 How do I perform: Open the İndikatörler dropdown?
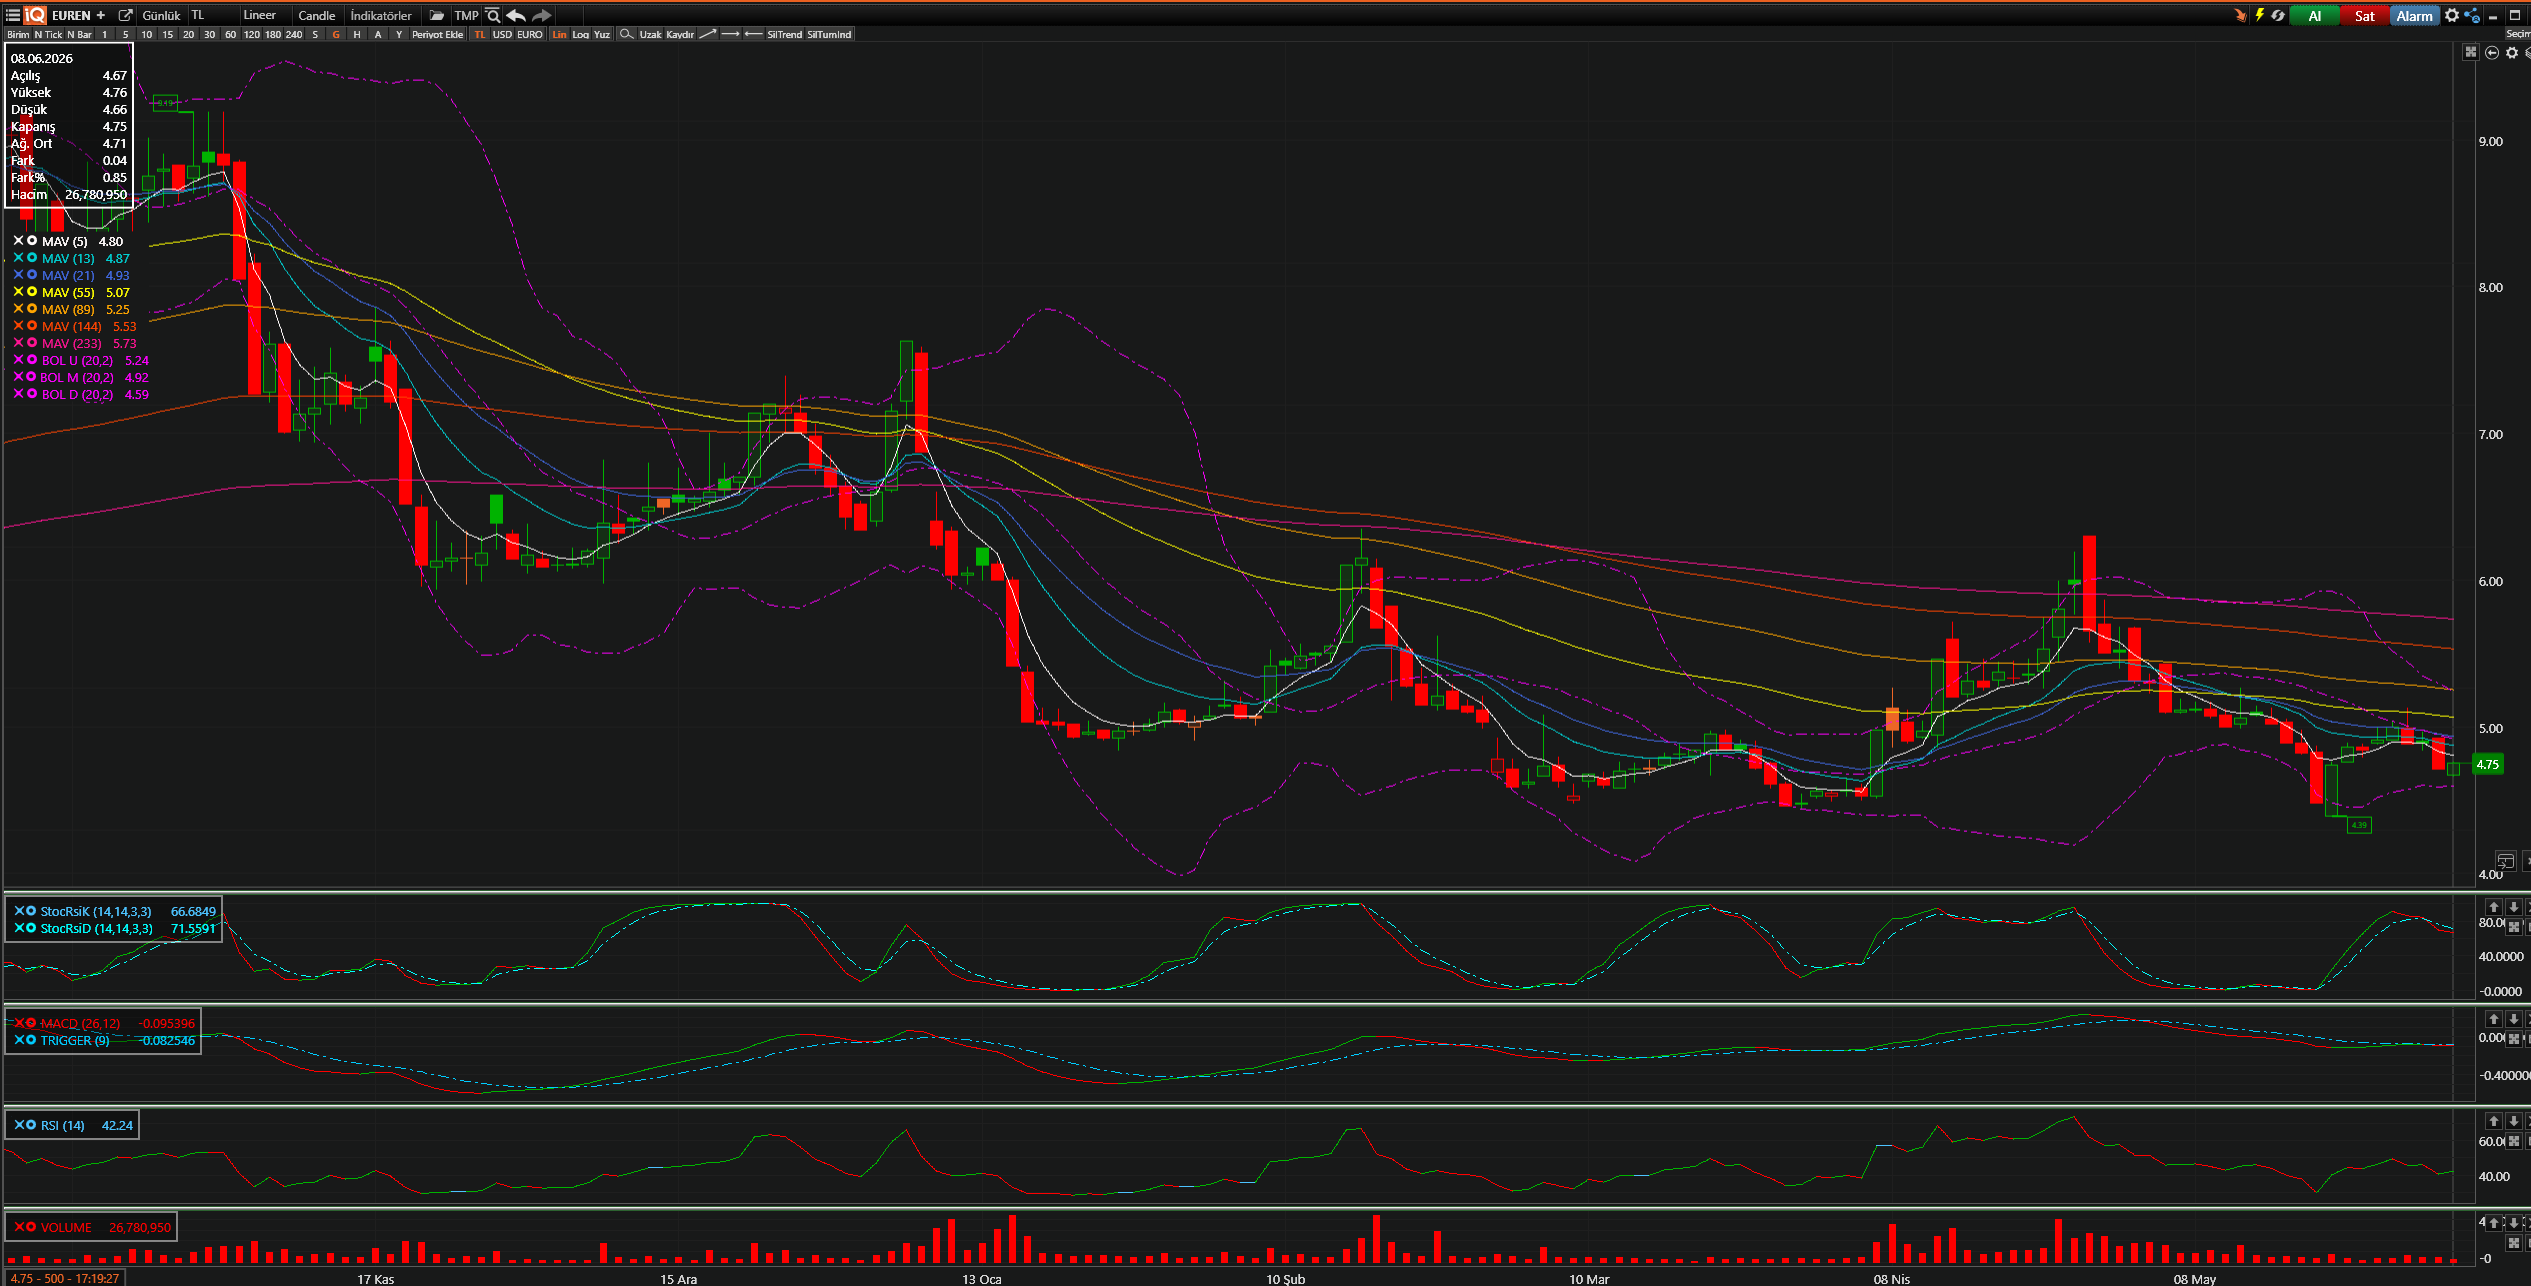pos(382,15)
